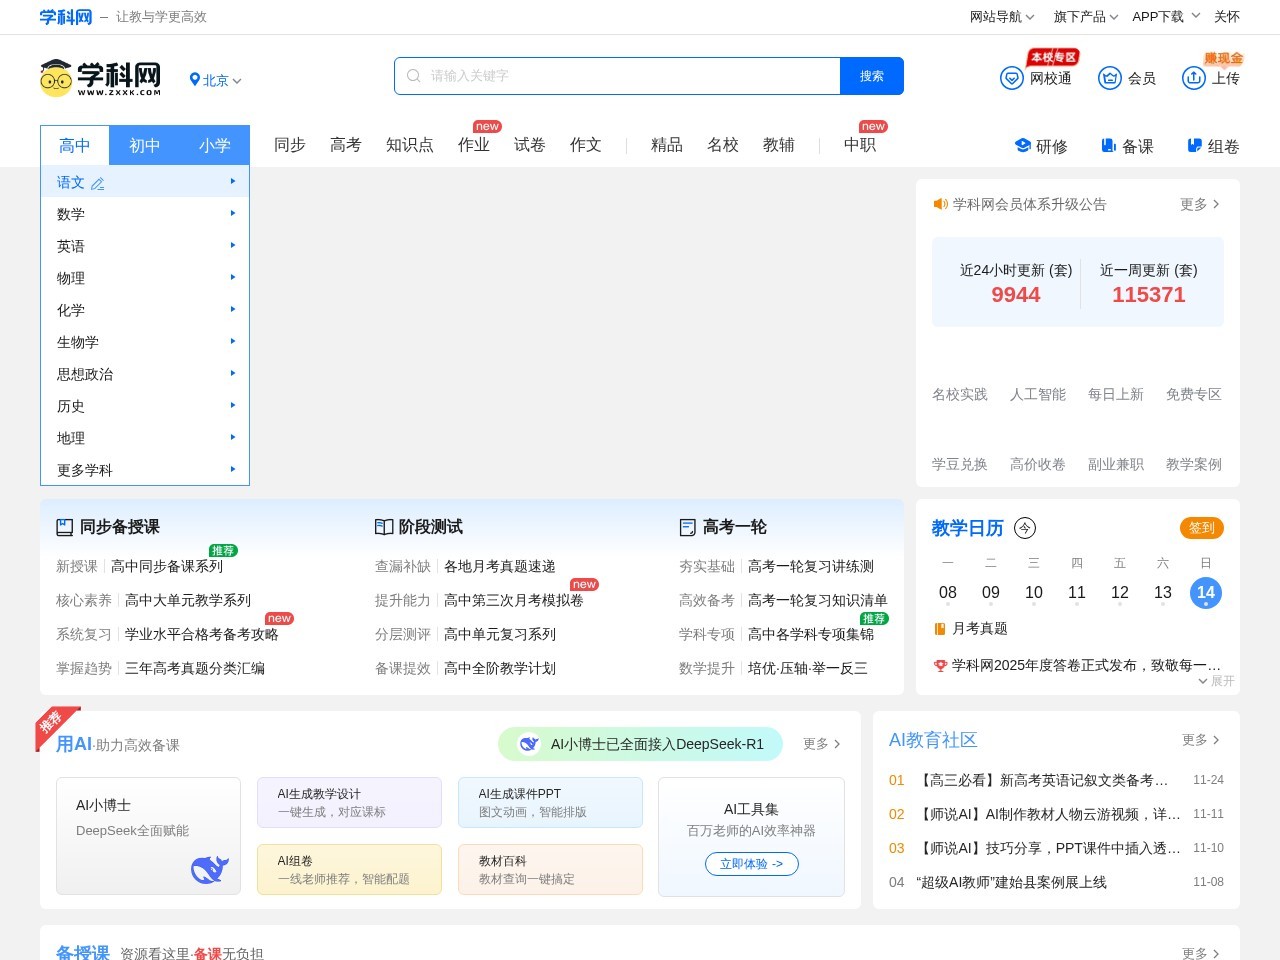The height and width of the screenshot is (960, 1280).
Task: Click the pencil edit icon beside 语文
Action: pos(97,183)
